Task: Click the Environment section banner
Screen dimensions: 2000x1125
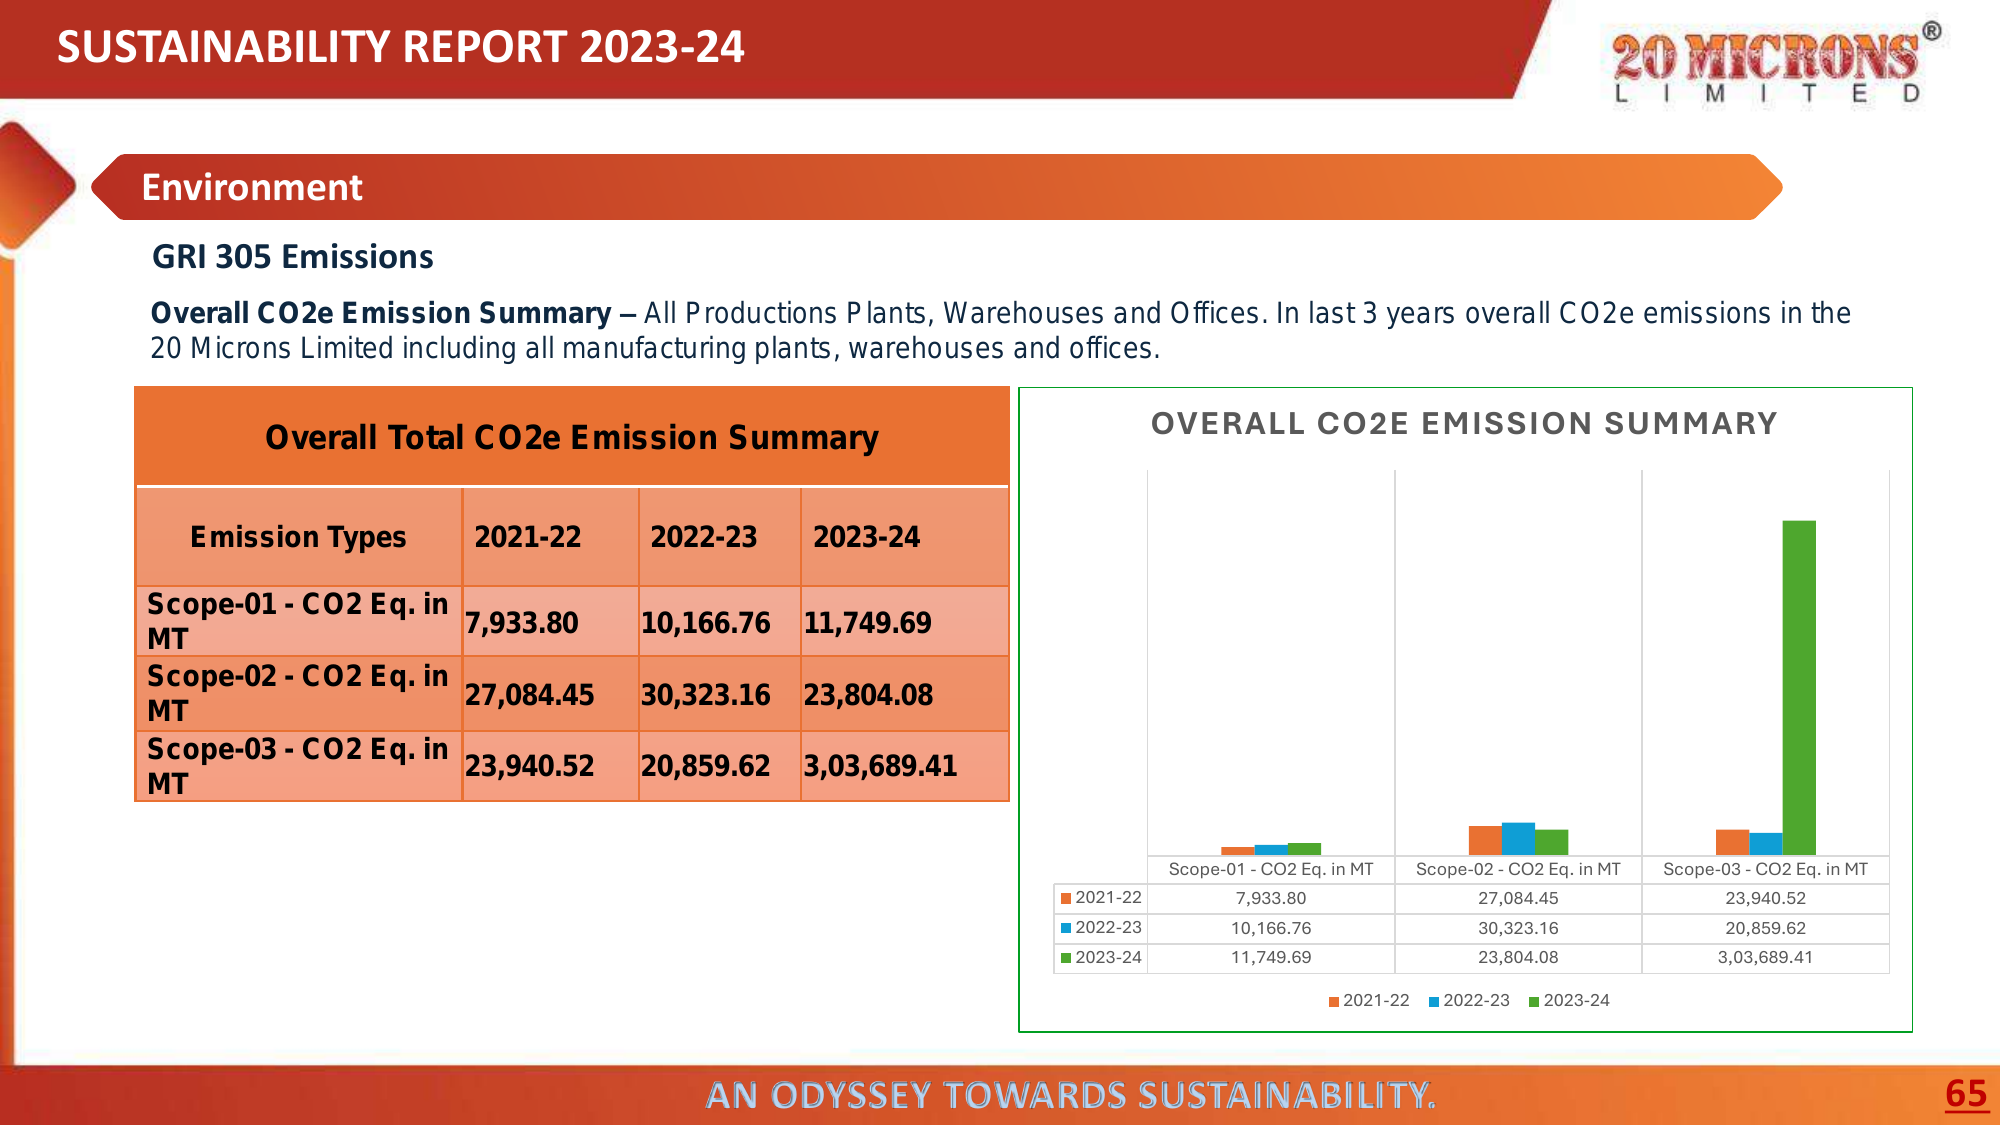Action: point(937,187)
